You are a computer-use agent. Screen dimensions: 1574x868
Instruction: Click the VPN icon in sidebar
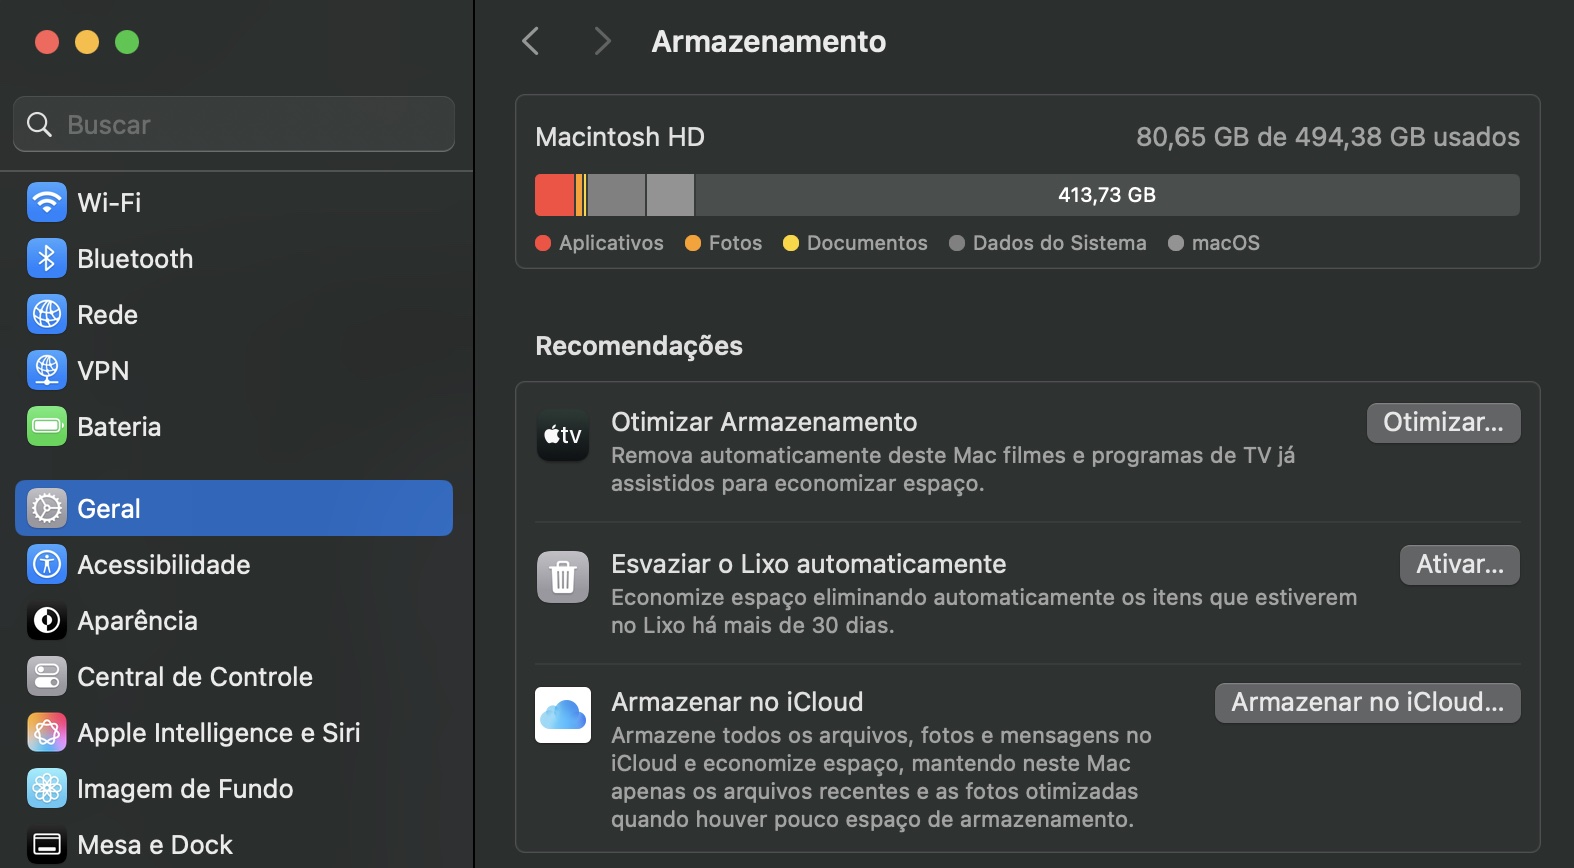[x=47, y=370]
